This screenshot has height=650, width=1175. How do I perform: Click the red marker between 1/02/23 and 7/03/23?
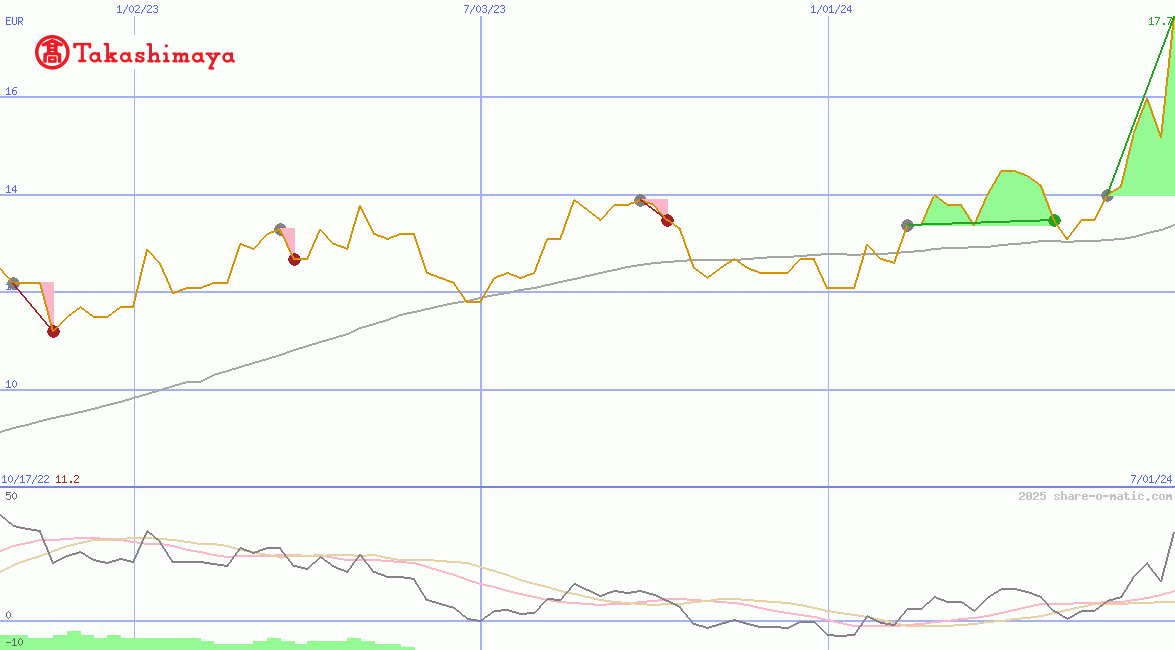[294, 259]
